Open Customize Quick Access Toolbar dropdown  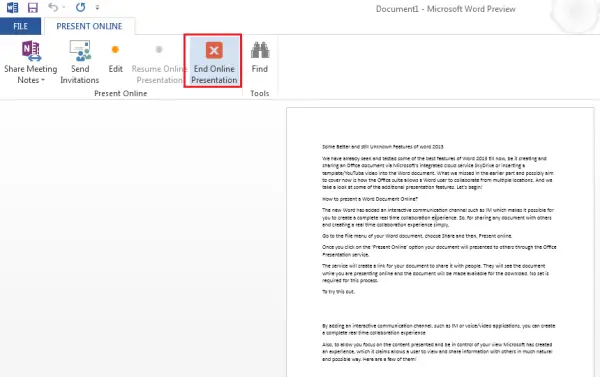pyautogui.click(x=97, y=8)
